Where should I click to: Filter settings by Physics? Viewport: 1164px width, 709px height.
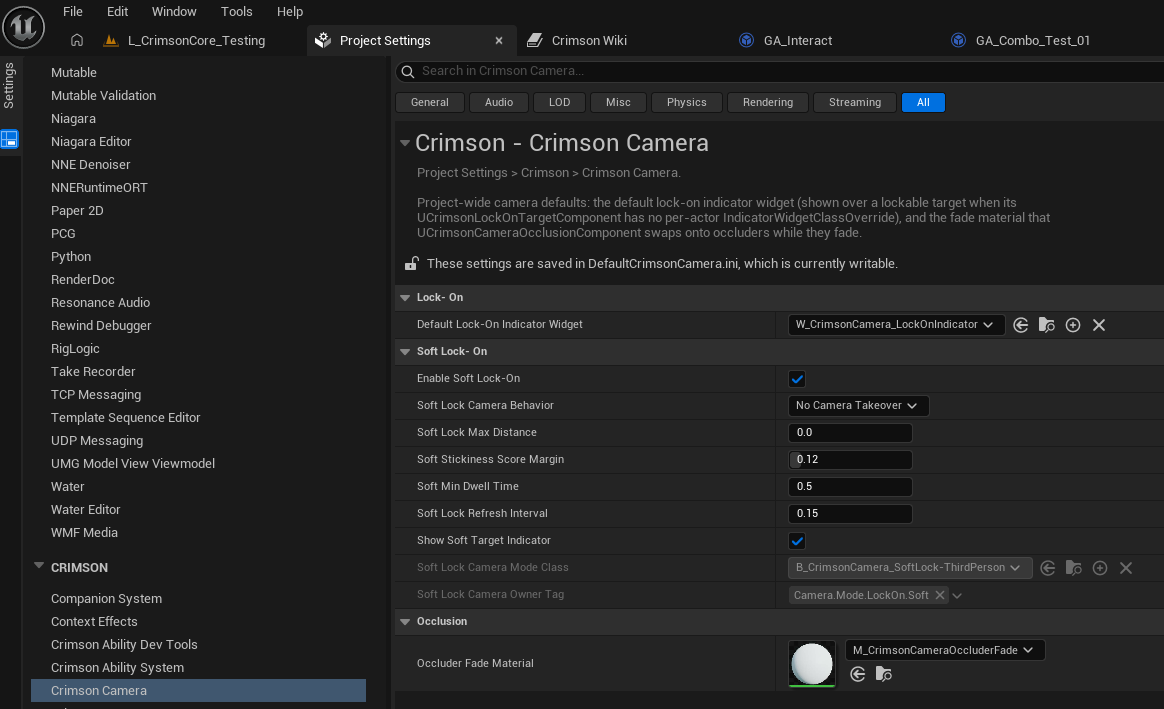tap(687, 102)
